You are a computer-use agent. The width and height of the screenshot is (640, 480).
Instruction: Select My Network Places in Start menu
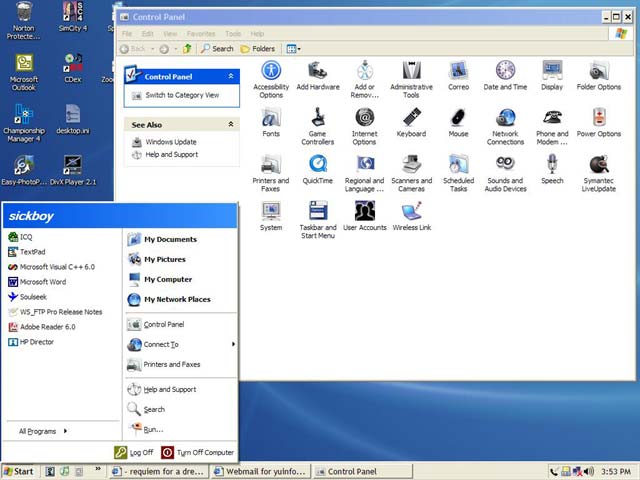coord(181,299)
